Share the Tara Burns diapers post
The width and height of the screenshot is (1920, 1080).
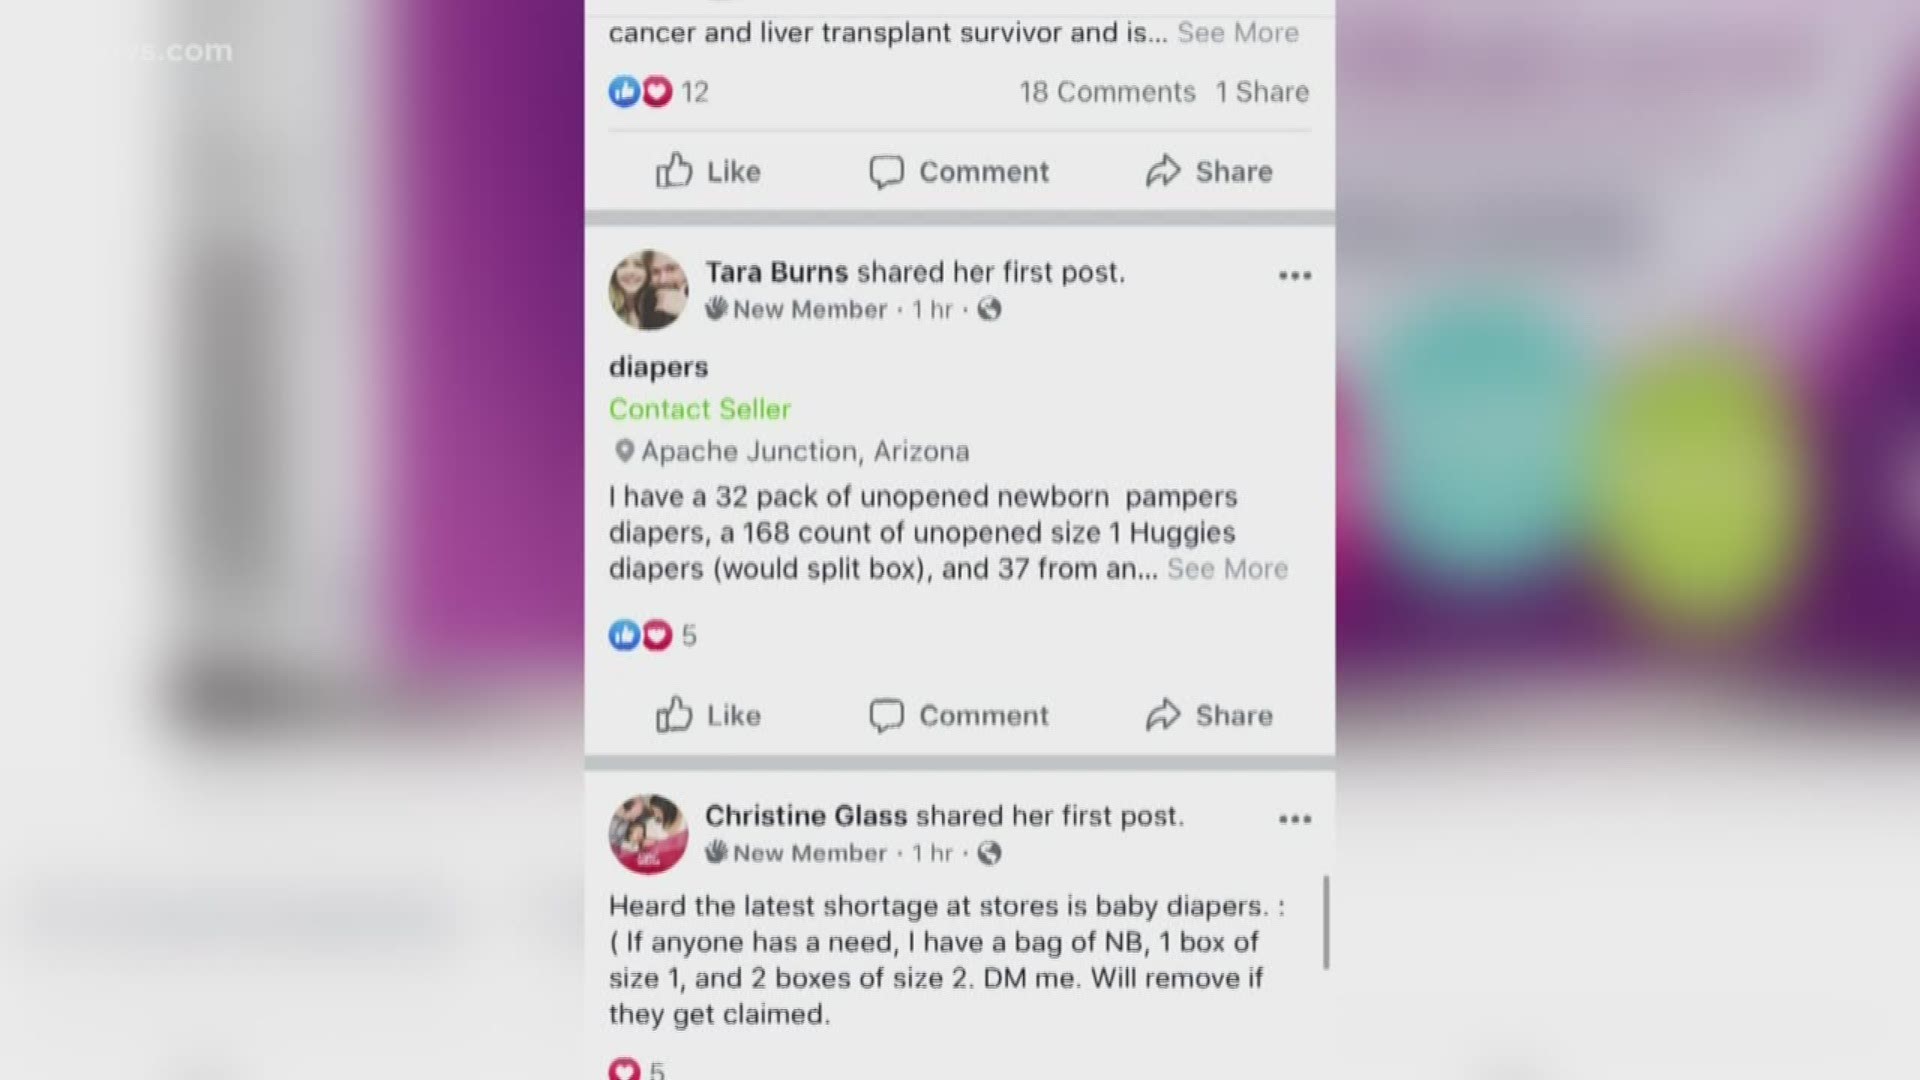pyautogui.click(x=1209, y=715)
